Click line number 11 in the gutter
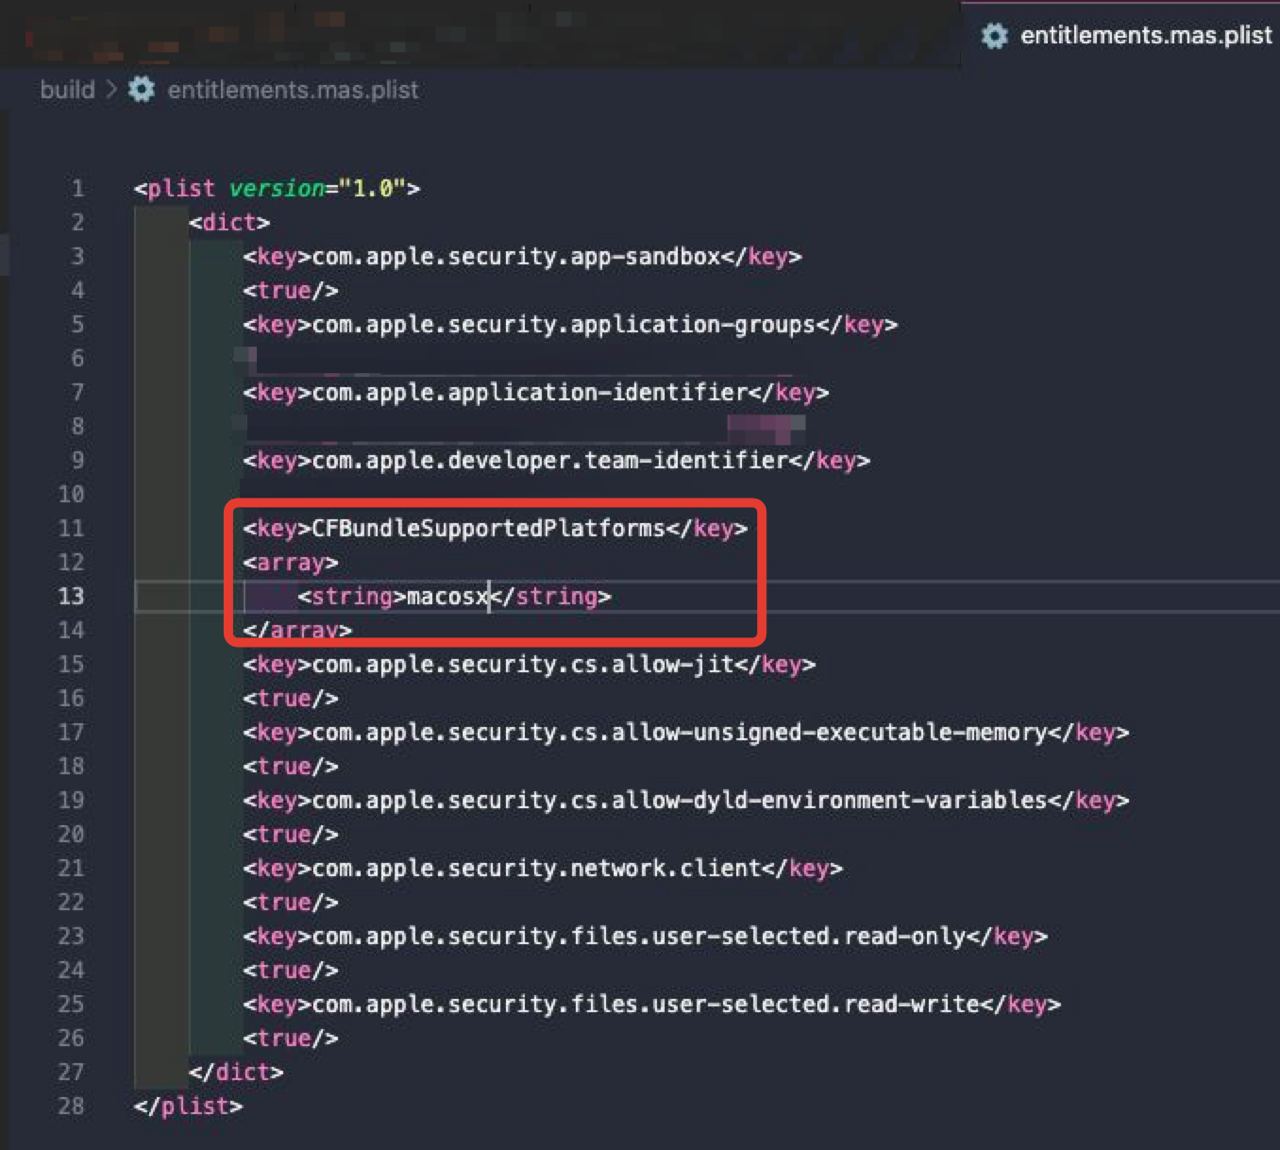 (71, 528)
